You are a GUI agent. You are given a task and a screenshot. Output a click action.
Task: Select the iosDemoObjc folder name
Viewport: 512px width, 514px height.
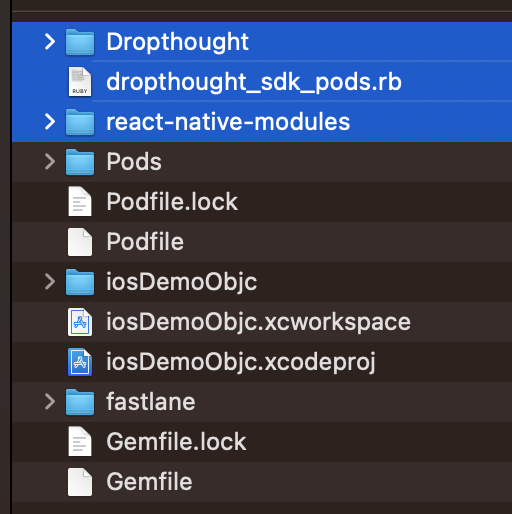pos(182,283)
